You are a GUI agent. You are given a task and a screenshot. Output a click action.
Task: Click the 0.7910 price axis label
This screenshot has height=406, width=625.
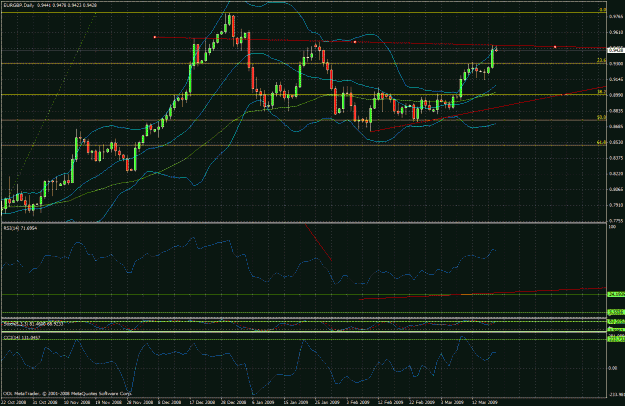616,205
